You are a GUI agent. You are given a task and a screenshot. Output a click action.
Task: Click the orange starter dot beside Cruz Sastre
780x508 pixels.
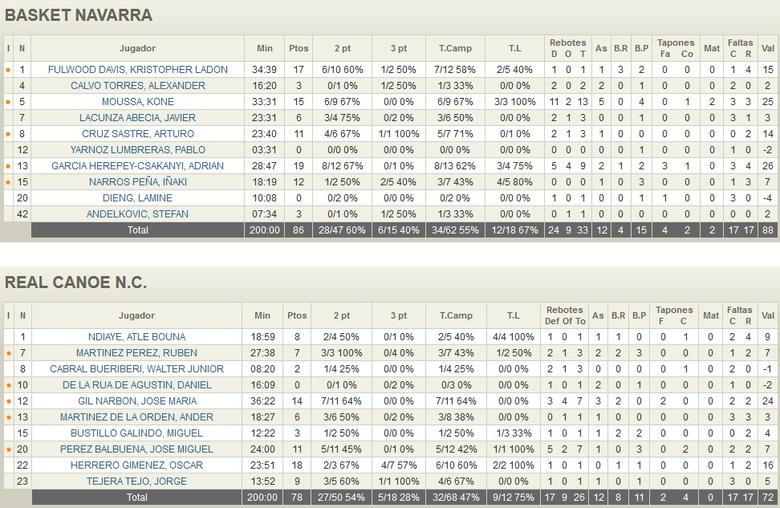[8, 134]
